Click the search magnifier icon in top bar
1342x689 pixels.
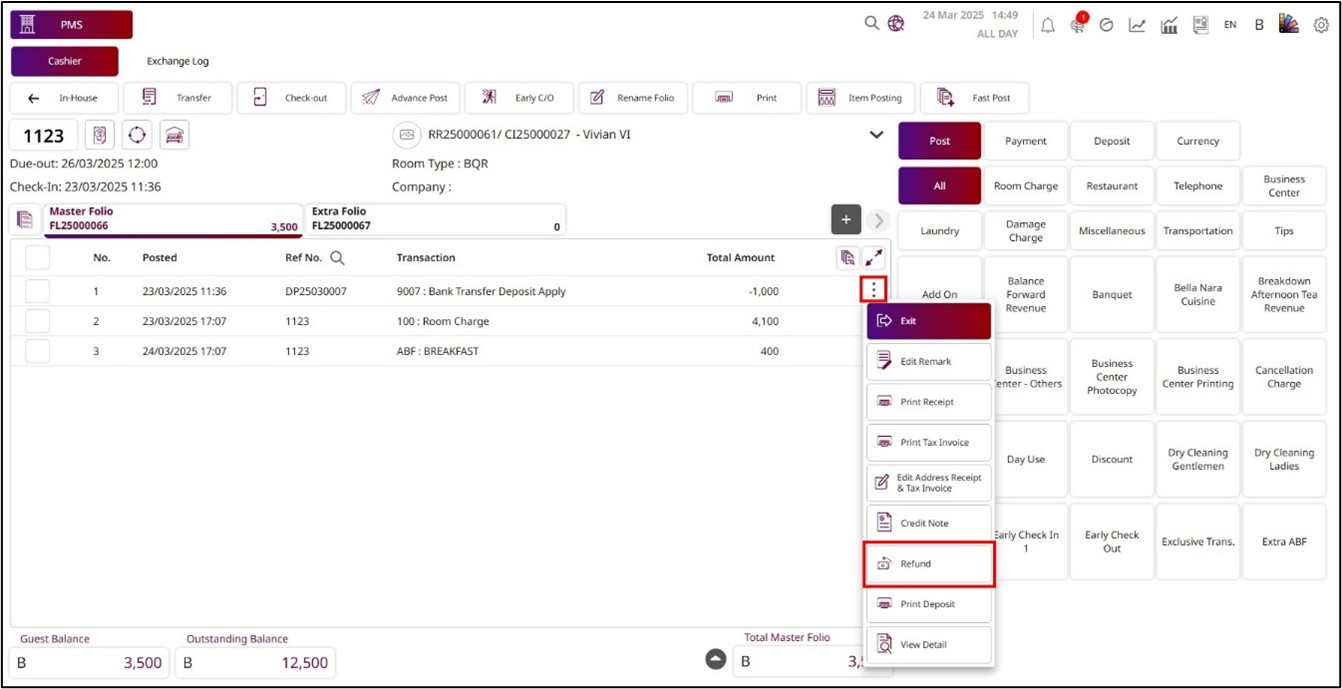(x=872, y=24)
